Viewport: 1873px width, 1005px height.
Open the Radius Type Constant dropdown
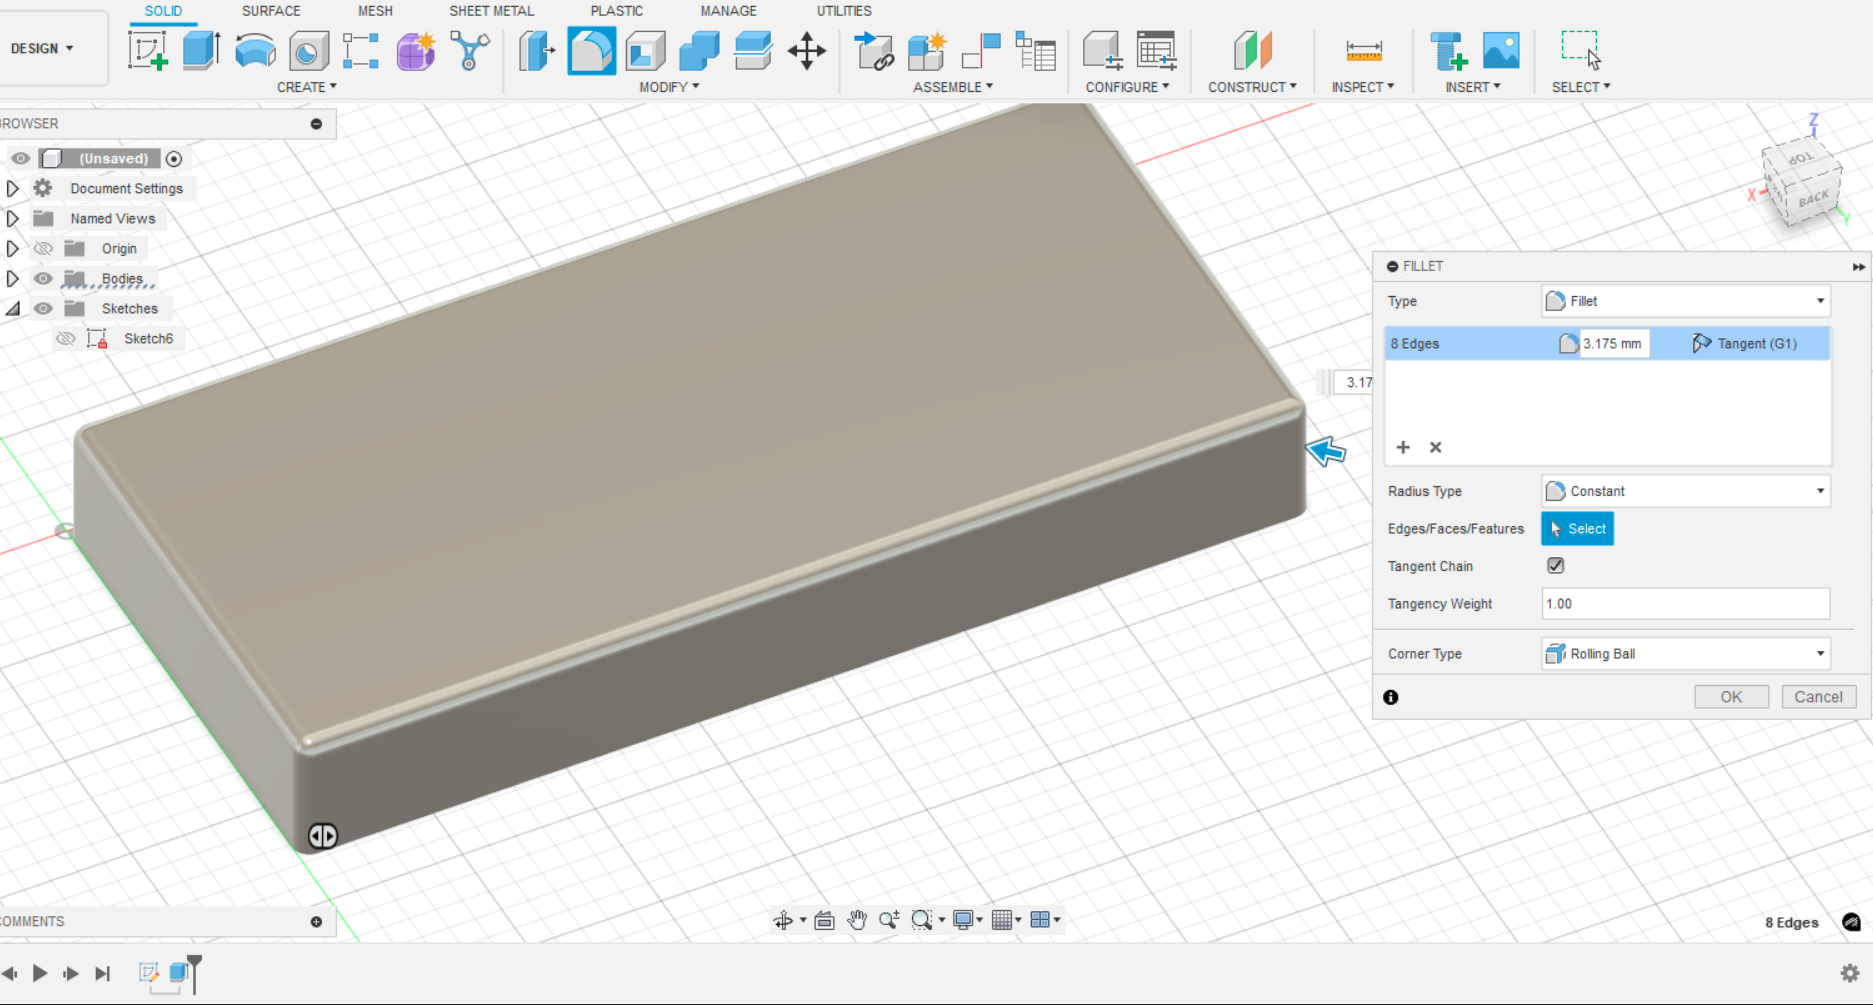pyautogui.click(x=1685, y=491)
